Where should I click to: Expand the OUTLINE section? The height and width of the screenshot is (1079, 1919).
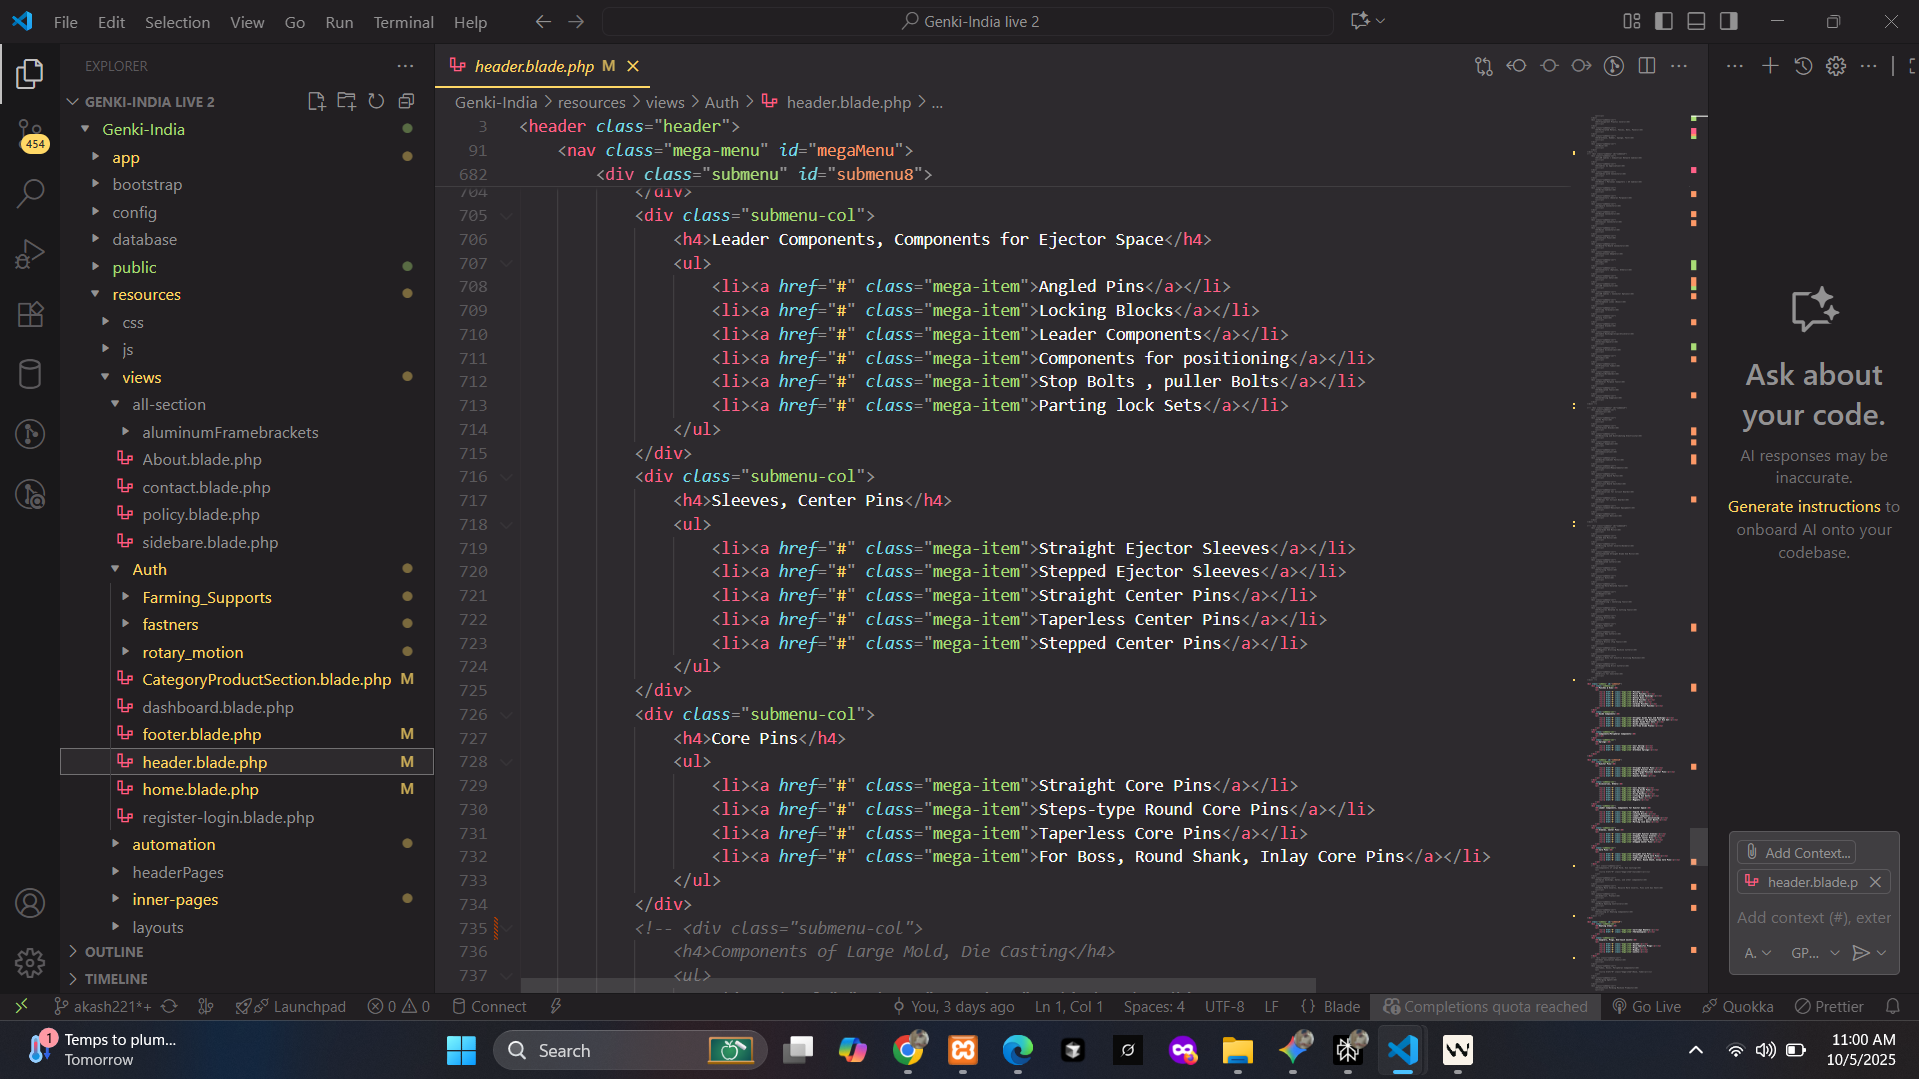(x=114, y=952)
